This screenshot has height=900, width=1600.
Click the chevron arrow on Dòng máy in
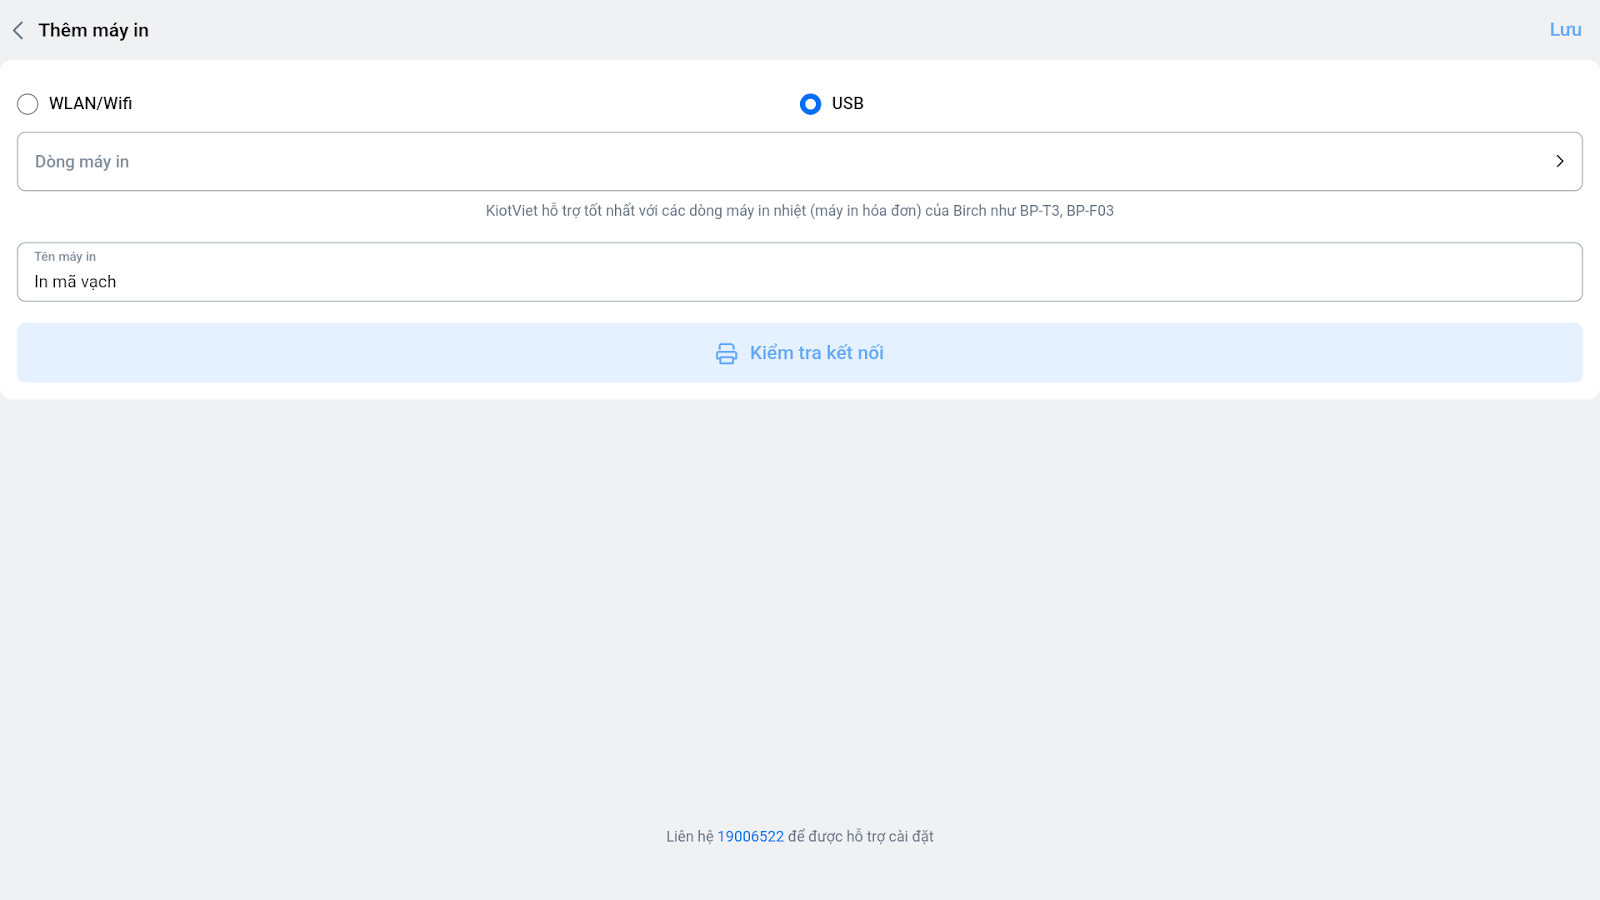(x=1559, y=162)
